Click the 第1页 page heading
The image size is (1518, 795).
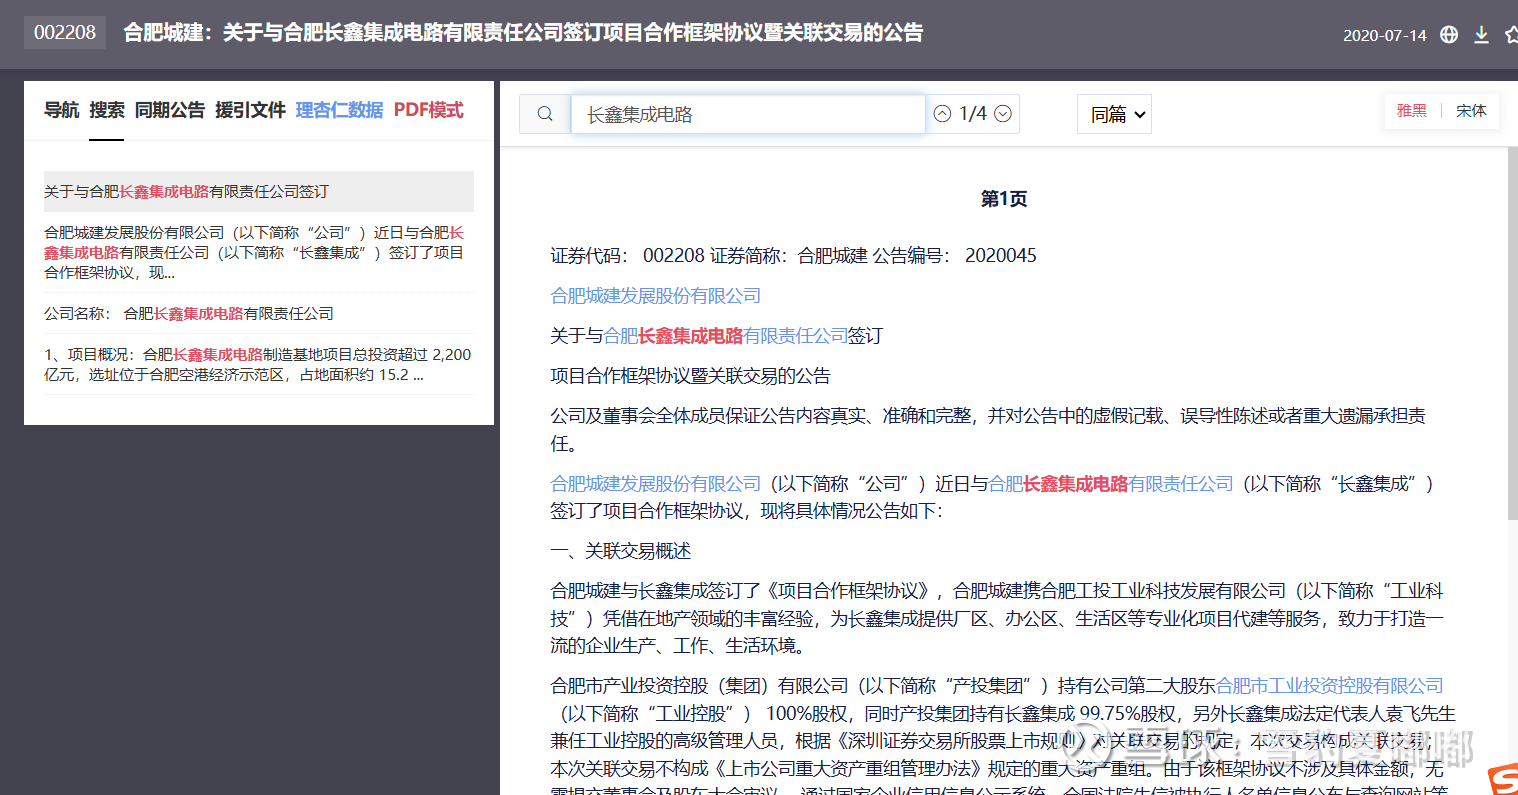(x=1004, y=199)
